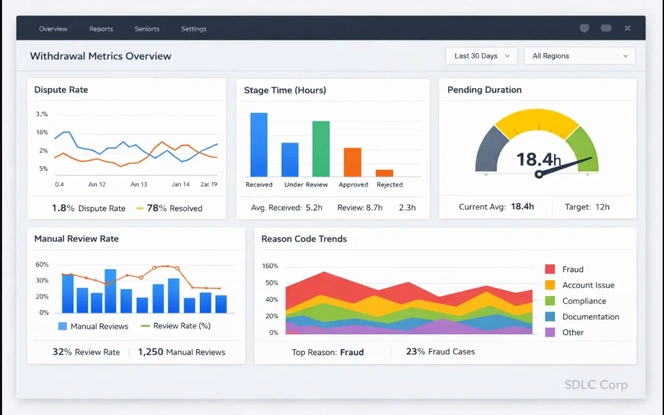Close the dashboard with X icon
664x415 pixels.
pyautogui.click(x=628, y=28)
